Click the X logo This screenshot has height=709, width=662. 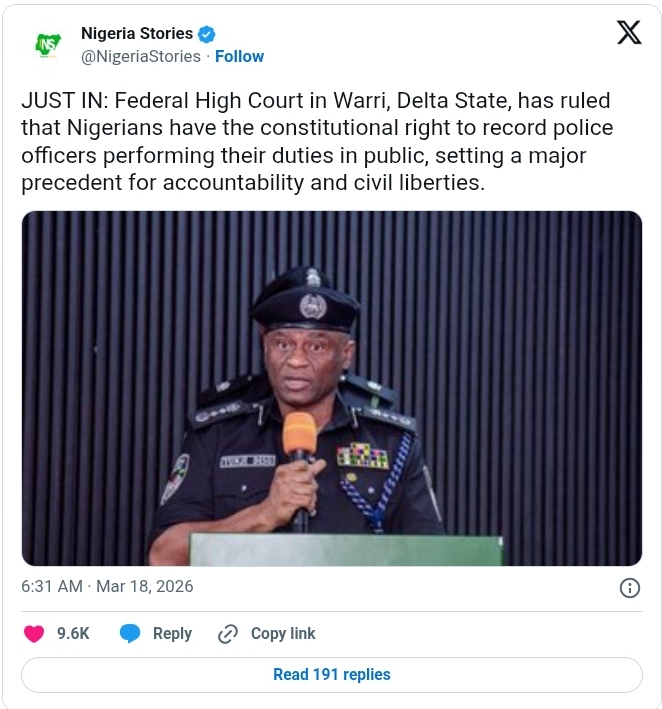pyautogui.click(x=628, y=34)
